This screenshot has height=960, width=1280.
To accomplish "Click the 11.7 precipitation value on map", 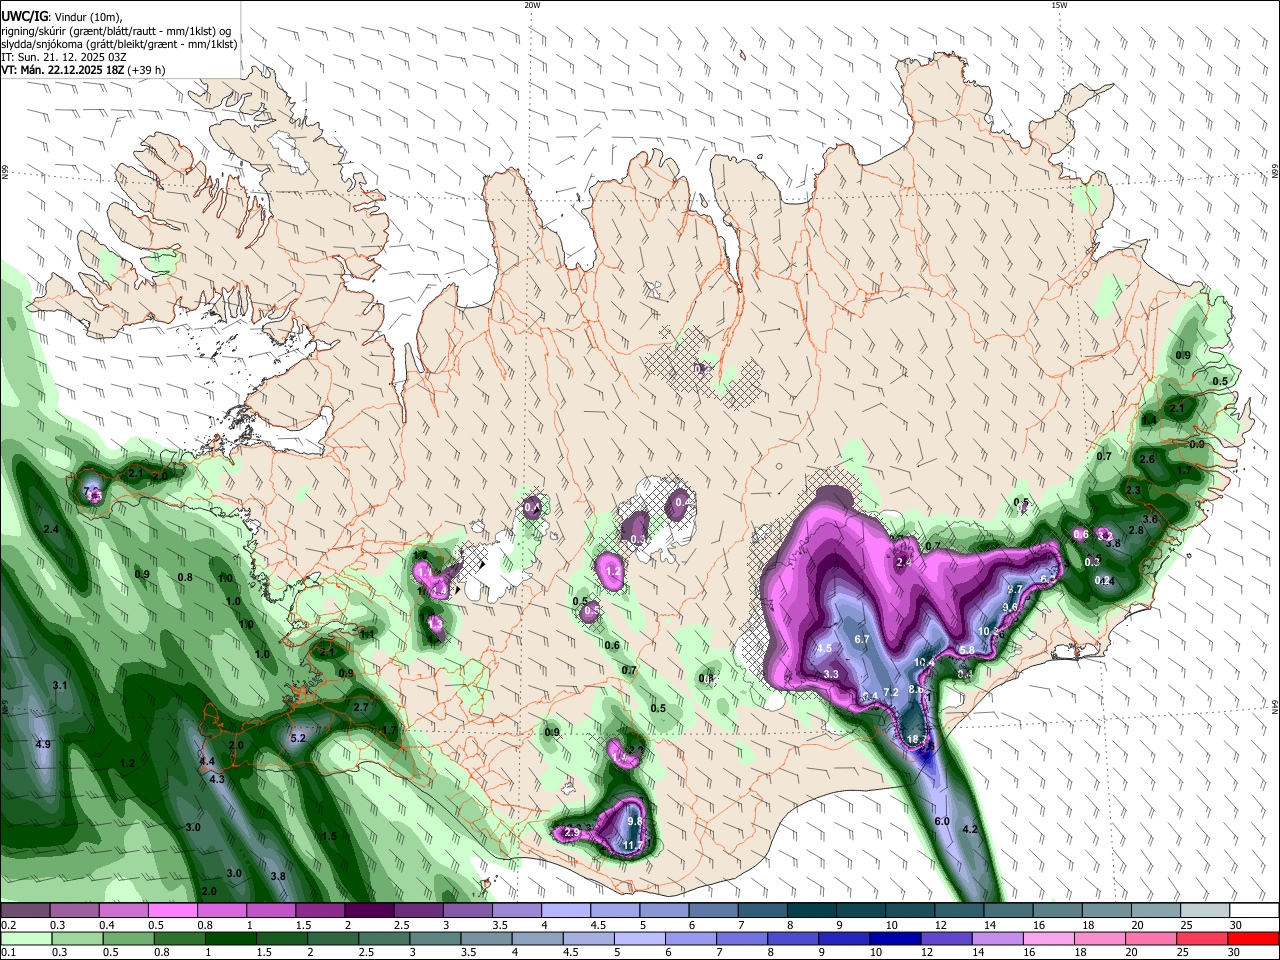I will (633, 846).
